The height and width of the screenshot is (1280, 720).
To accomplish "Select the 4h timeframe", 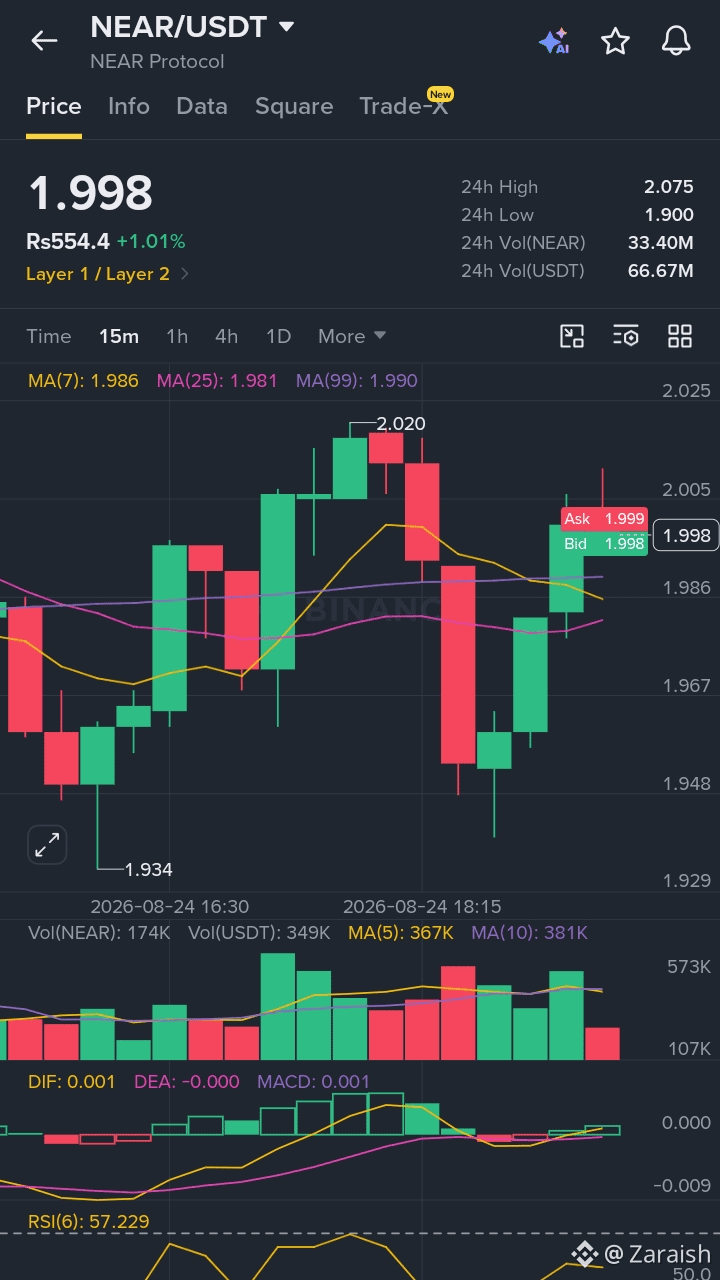I will point(227,336).
